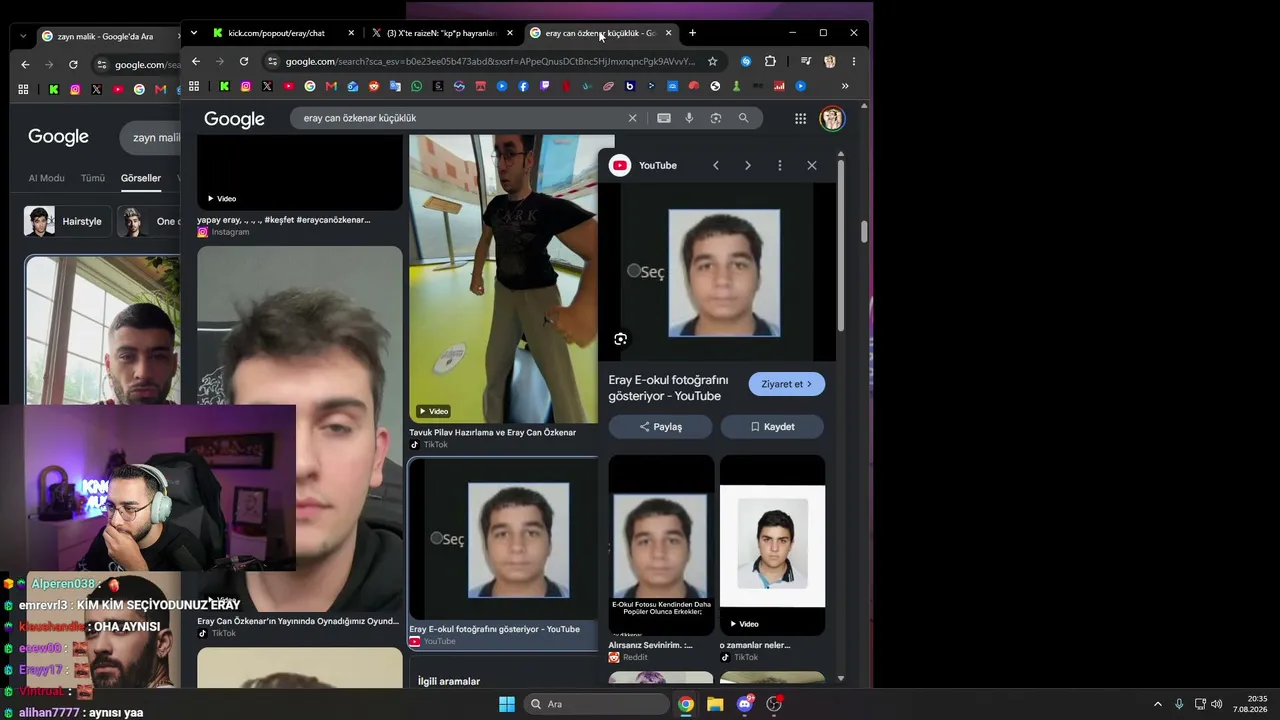The height and width of the screenshot is (720, 1280).
Task: Submit search with the magnifier icon
Action: (743, 118)
